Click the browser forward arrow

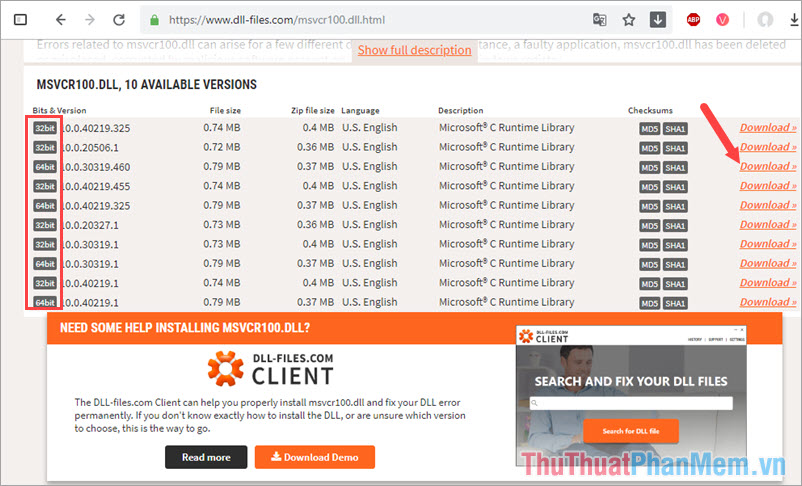[x=90, y=20]
